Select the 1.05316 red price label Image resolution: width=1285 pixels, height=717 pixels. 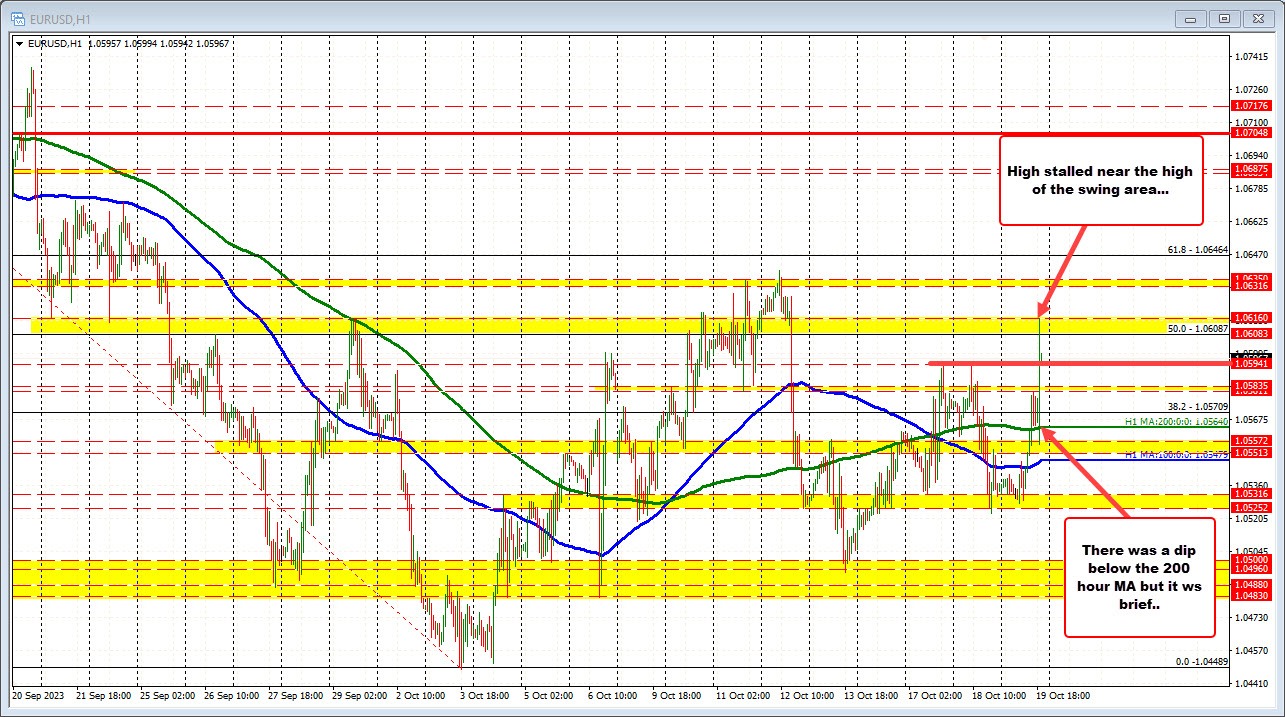[1252, 494]
